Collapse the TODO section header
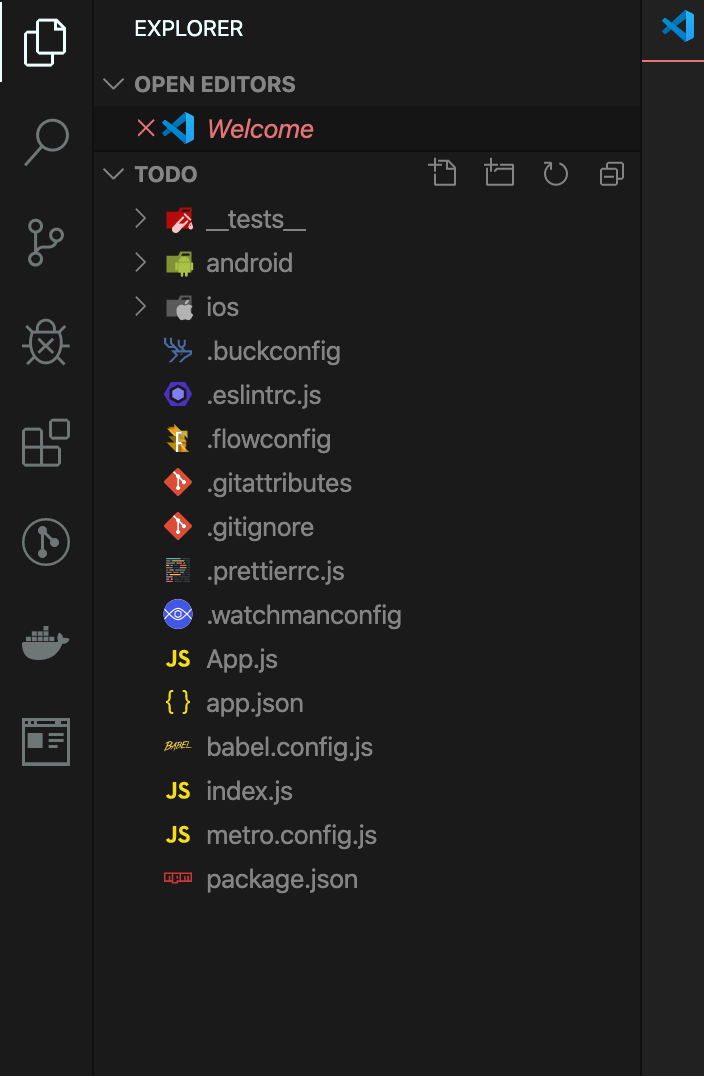Image resolution: width=704 pixels, height=1076 pixels. click(x=113, y=173)
